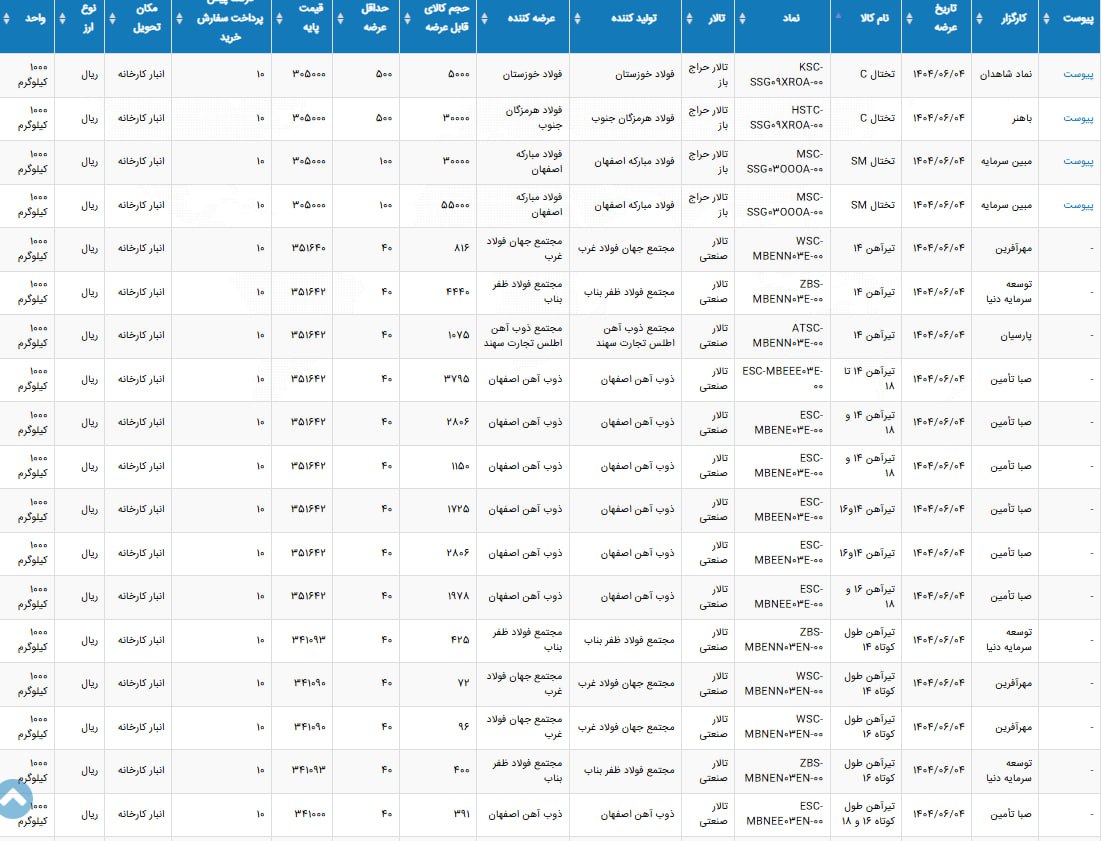Open the پیوست link in the باهنر row
Screen dimensions: 1102x841
tap(1078, 118)
